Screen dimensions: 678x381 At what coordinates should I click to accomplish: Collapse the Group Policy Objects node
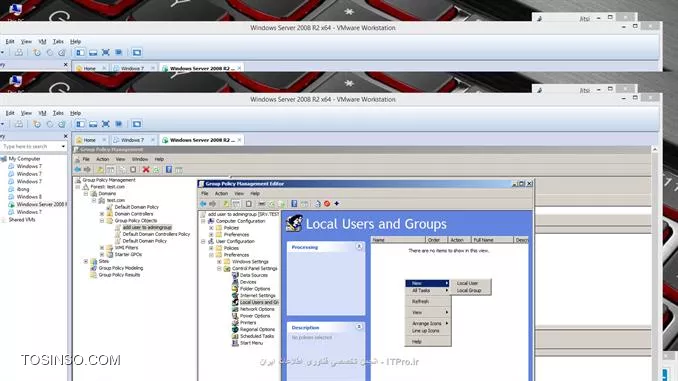pos(102,221)
